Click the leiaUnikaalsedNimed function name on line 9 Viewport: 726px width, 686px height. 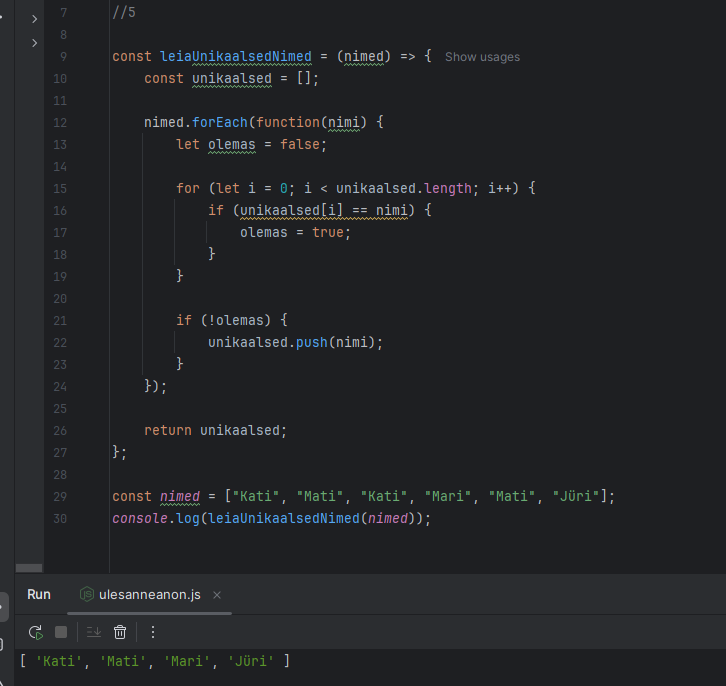(x=236, y=57)
